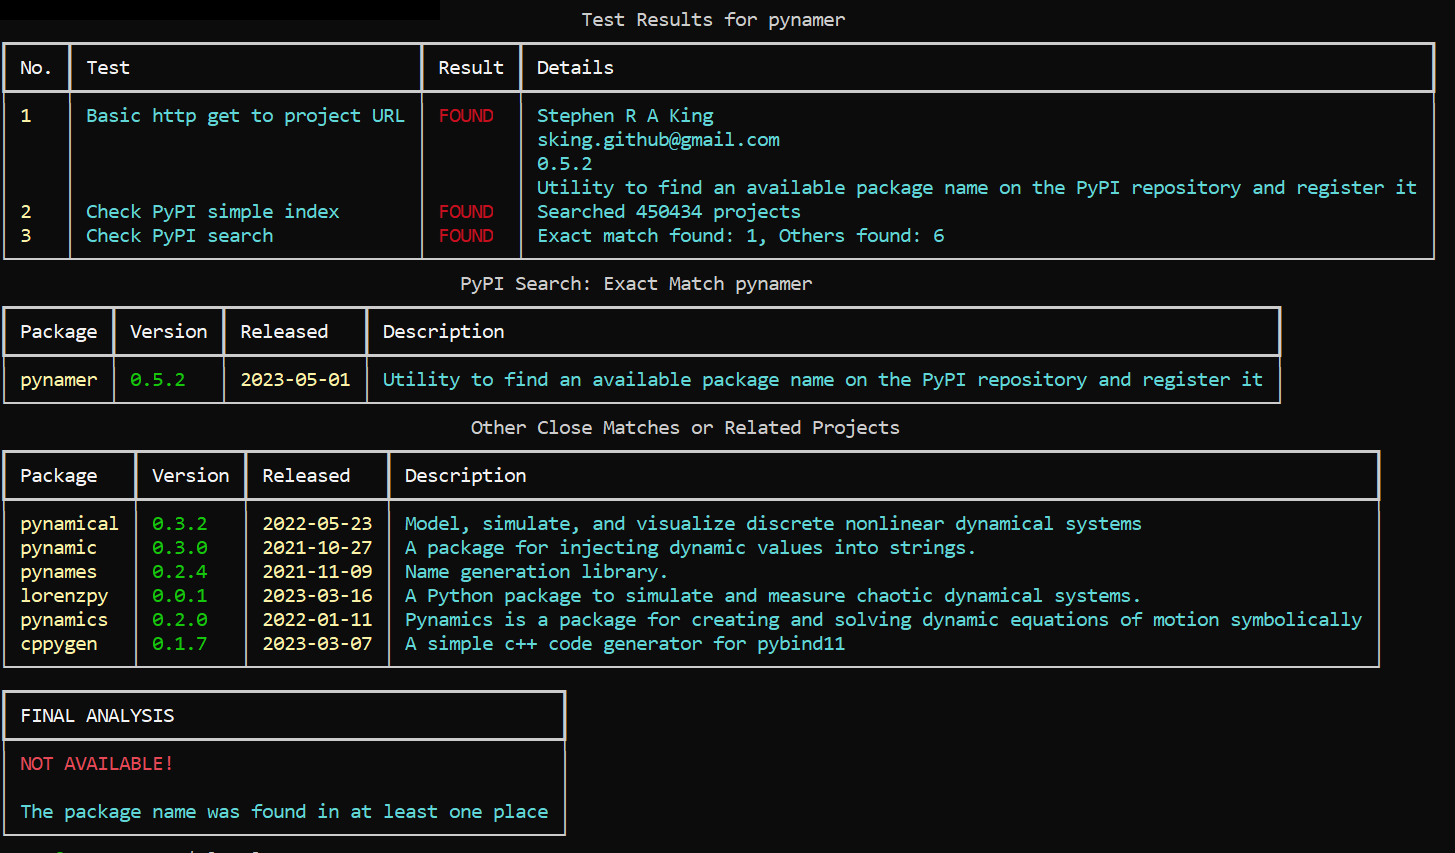Click version 0.3.2 of pynamical
Image resolution: width=1455 pixels, height=853 pixels.
(x=179, y=524)
